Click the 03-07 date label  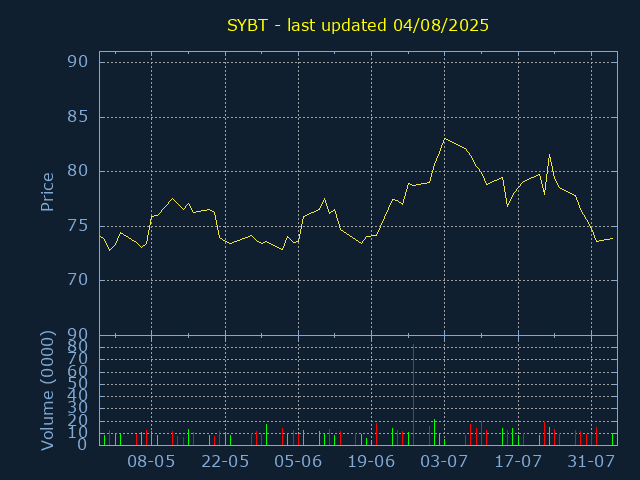pyautogui.click(x=444, y=462)
